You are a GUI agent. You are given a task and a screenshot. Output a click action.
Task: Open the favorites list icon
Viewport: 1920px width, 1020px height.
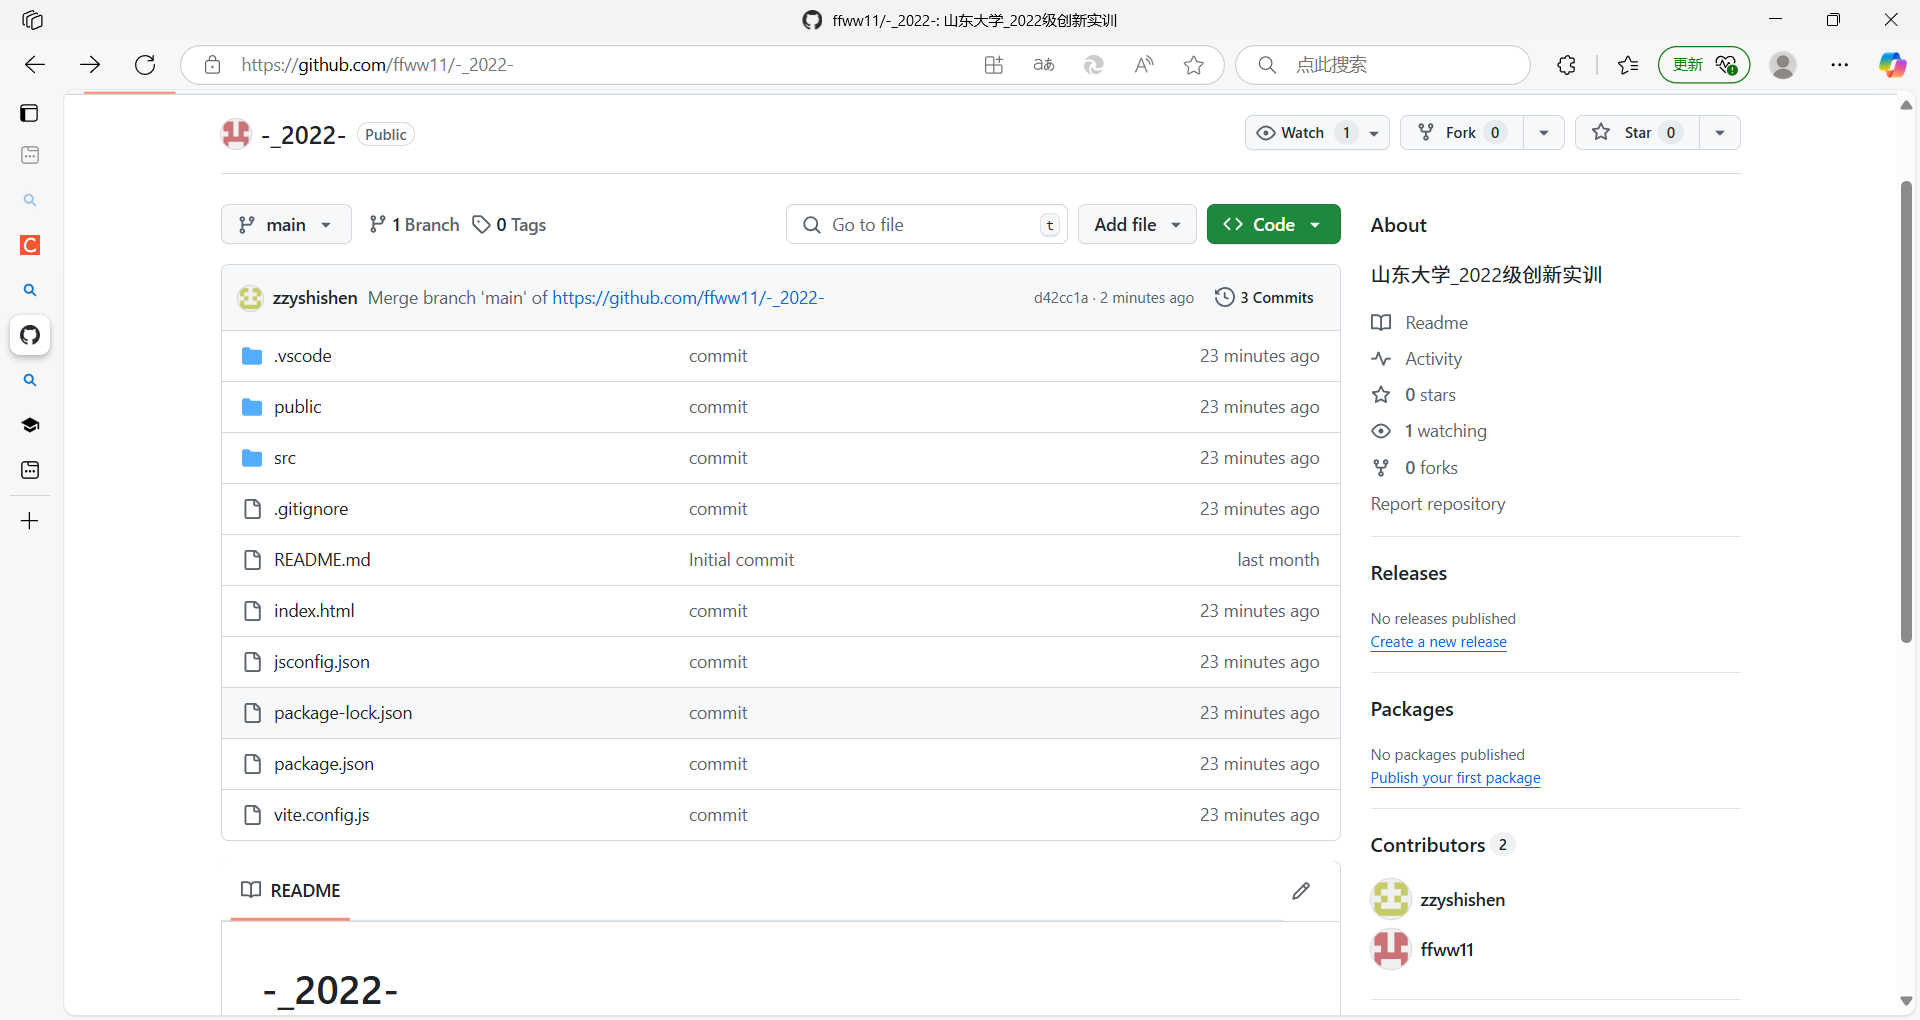[x=1628, y=65]
